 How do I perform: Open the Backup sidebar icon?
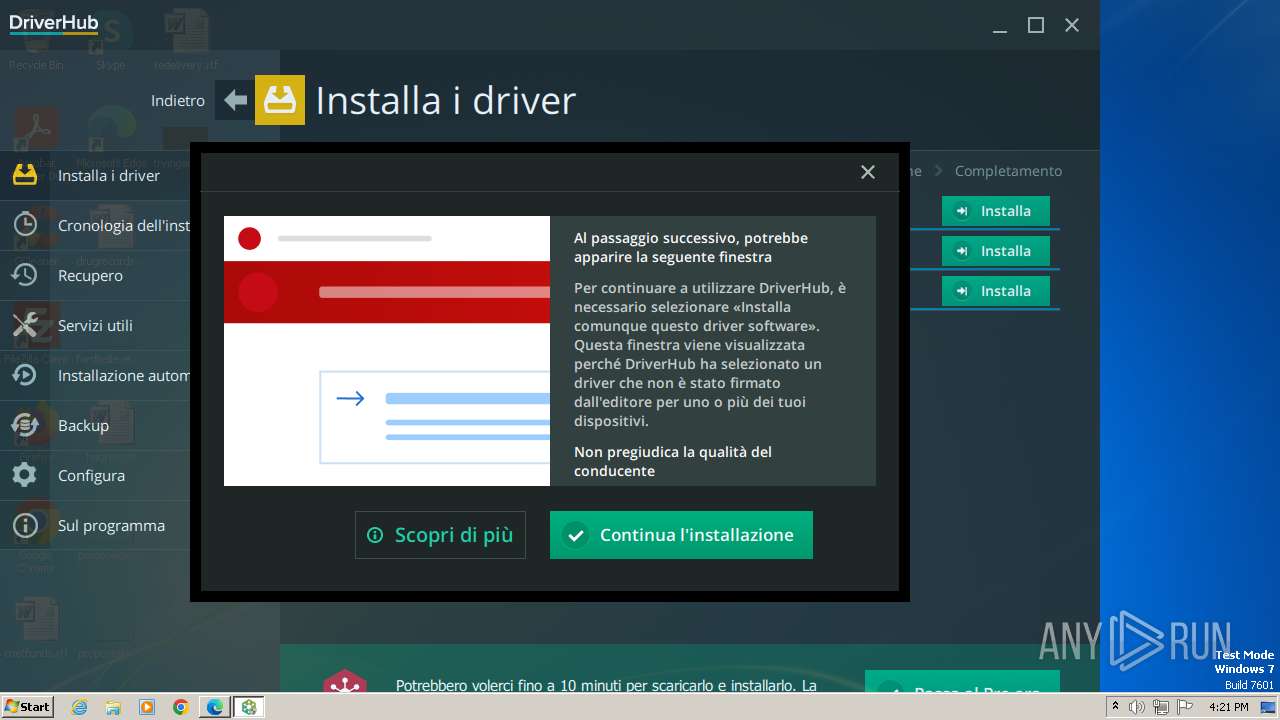click(x=24, y=425)
